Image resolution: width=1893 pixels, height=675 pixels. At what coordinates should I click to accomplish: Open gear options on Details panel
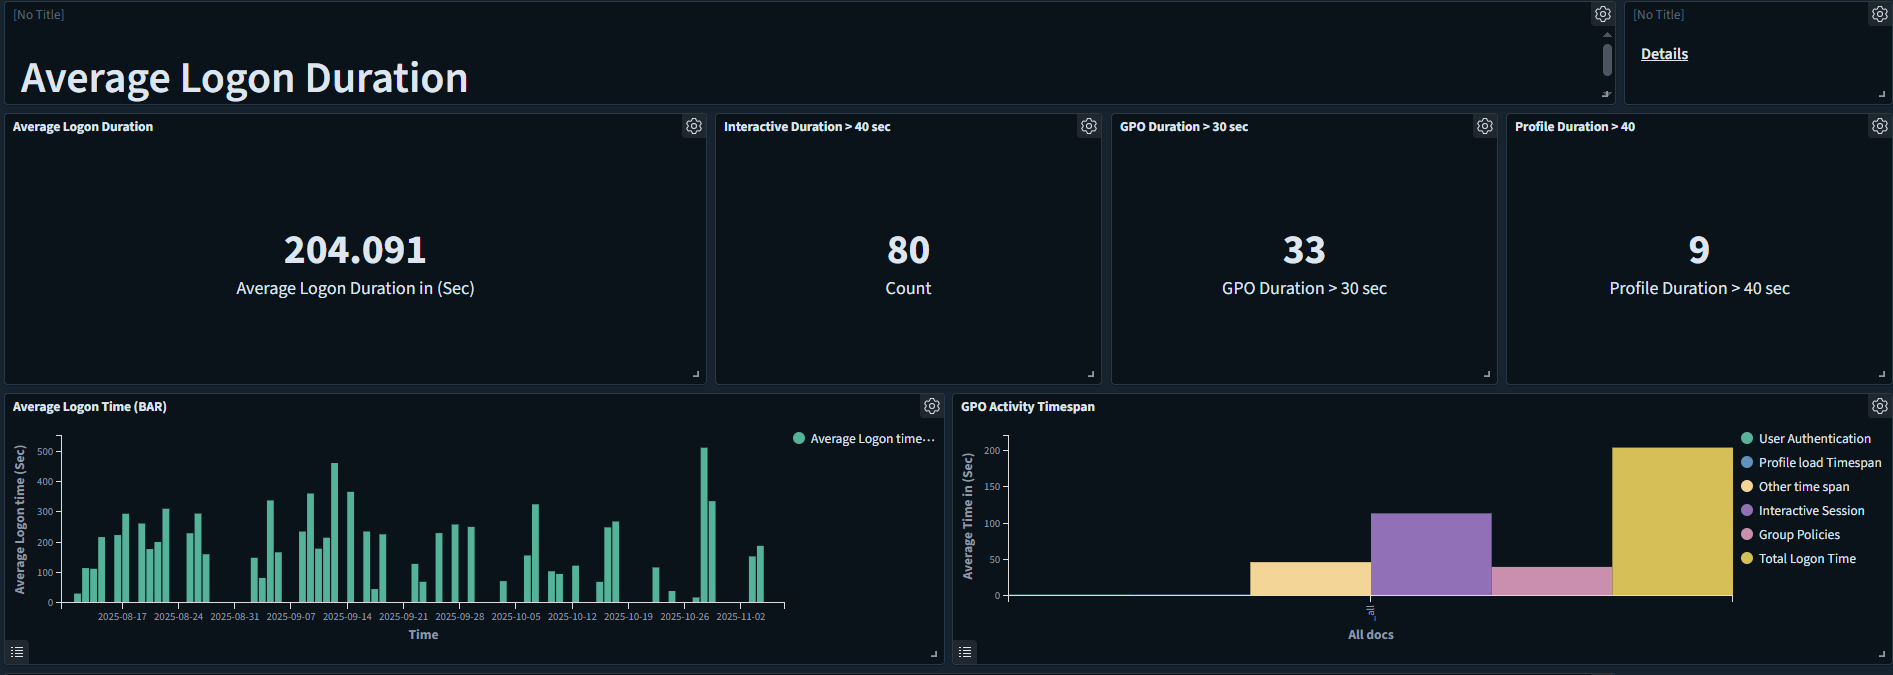1880,15
